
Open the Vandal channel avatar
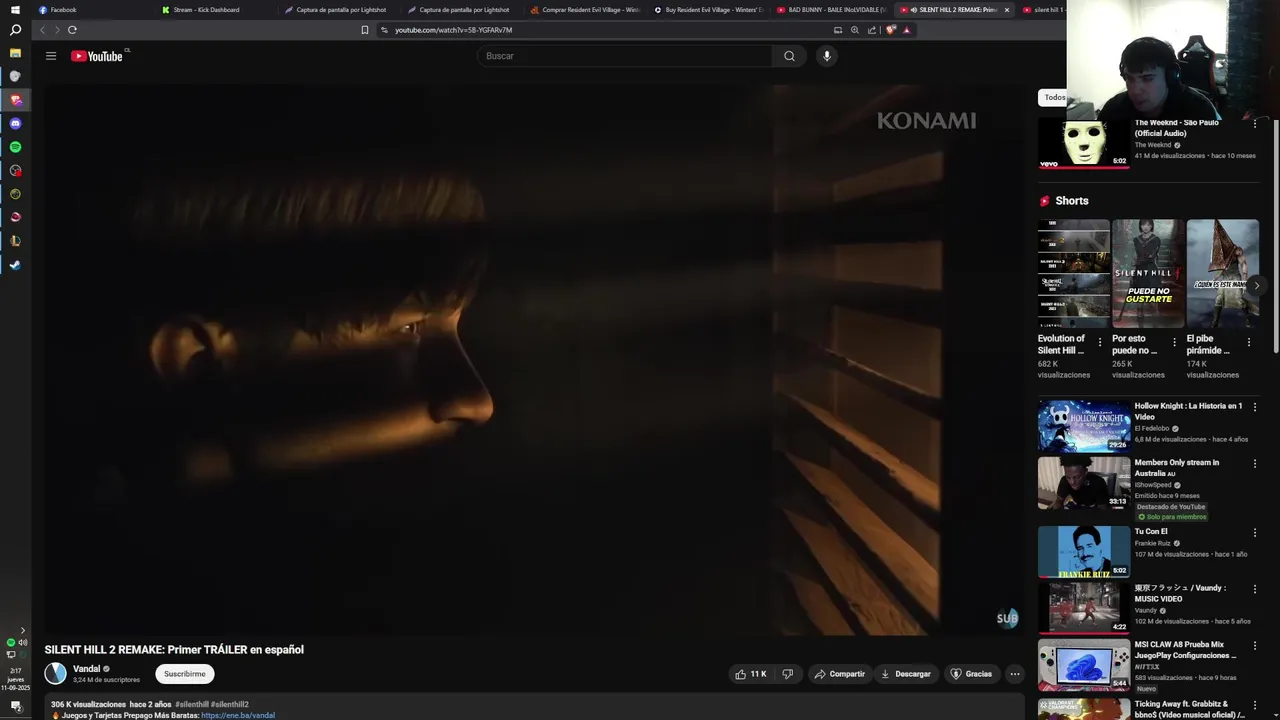point(55,674)
